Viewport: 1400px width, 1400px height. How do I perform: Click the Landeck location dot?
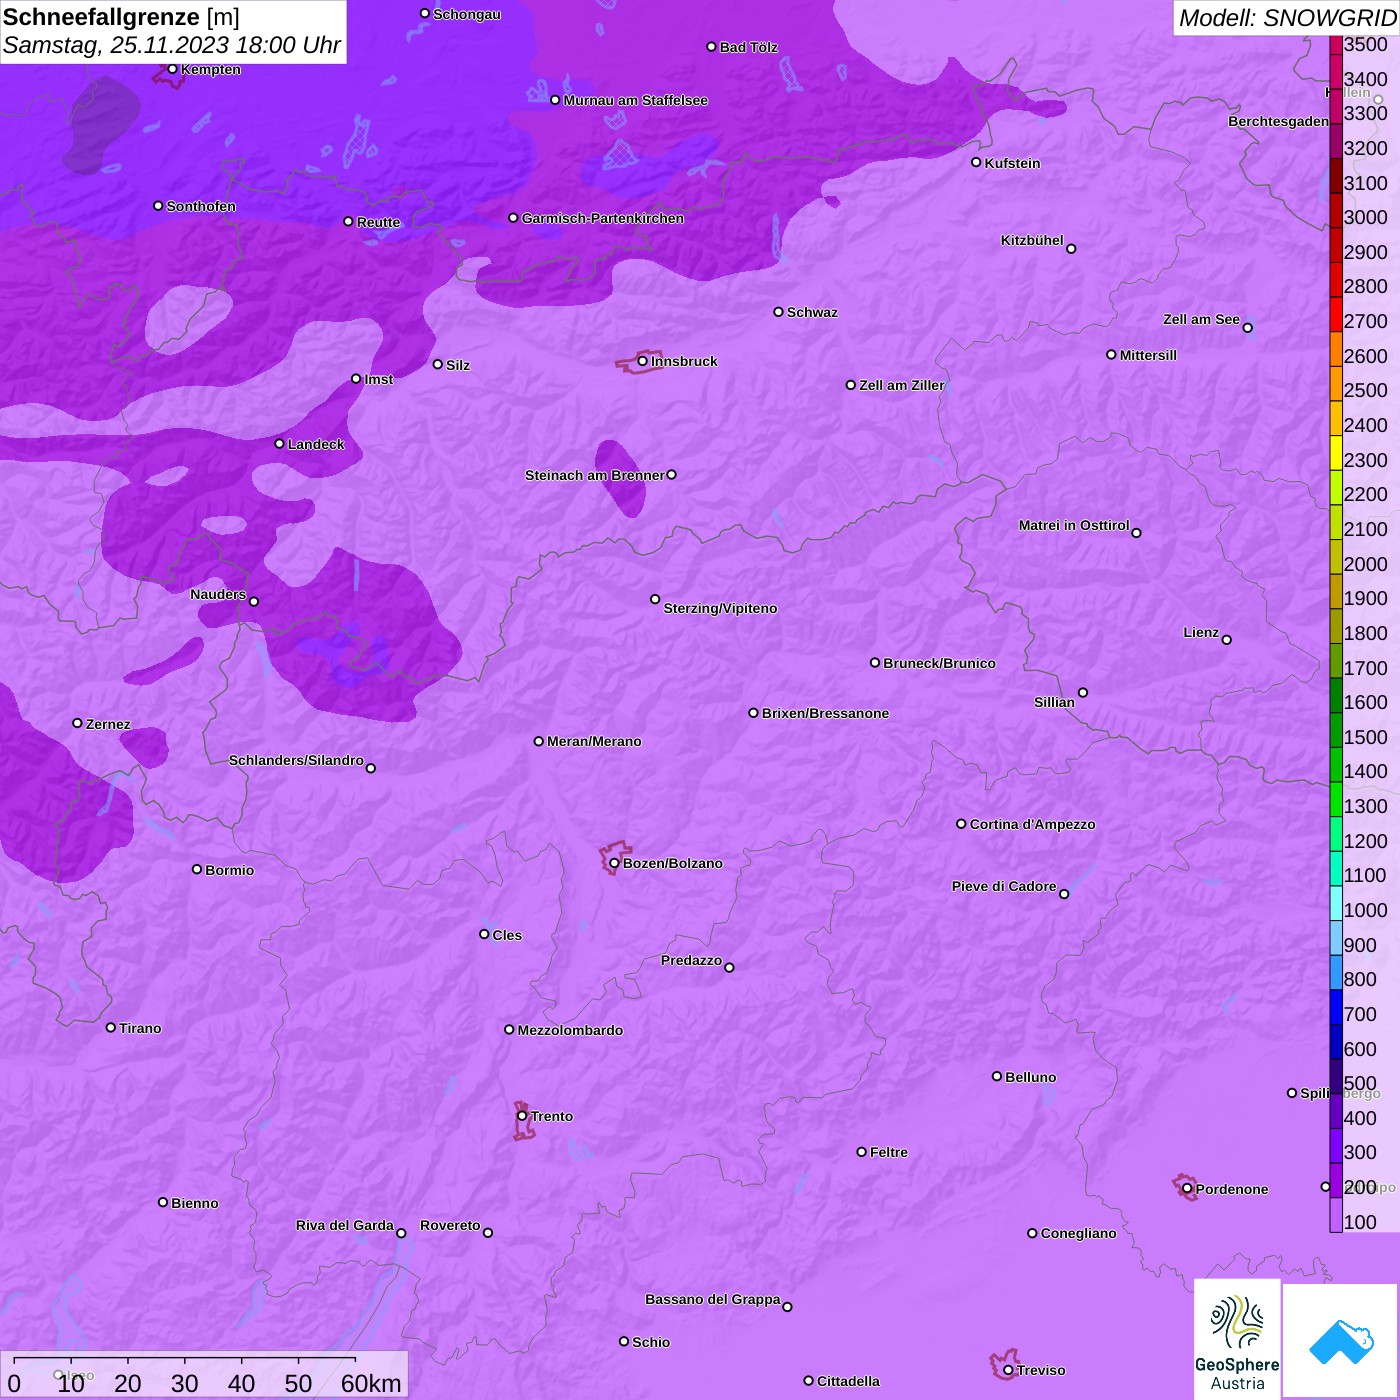(279, 443)
